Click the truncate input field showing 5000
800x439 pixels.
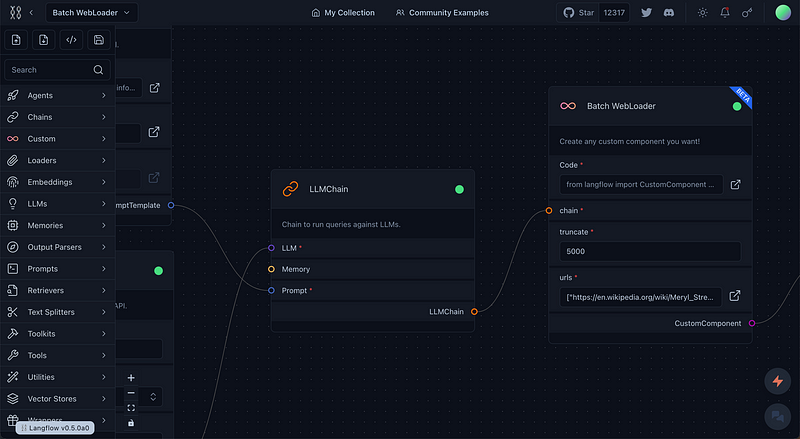point(650,252)
